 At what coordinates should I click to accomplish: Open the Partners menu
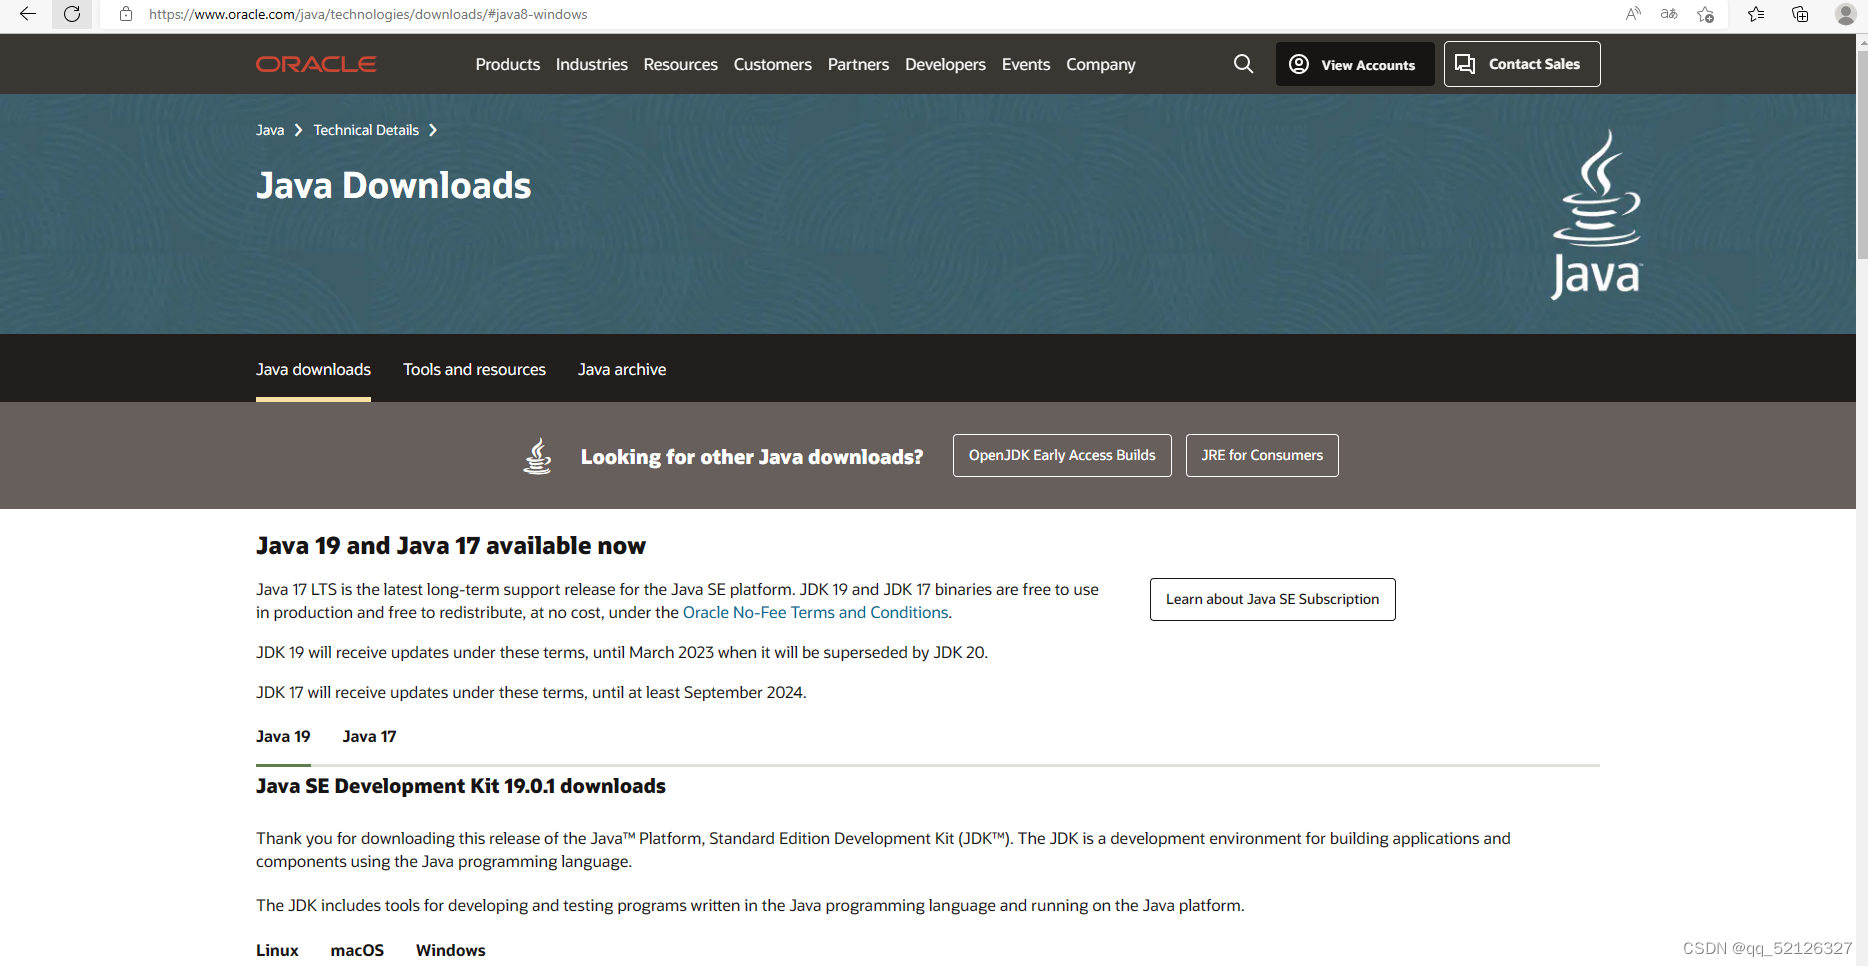[x=858, y=64]
